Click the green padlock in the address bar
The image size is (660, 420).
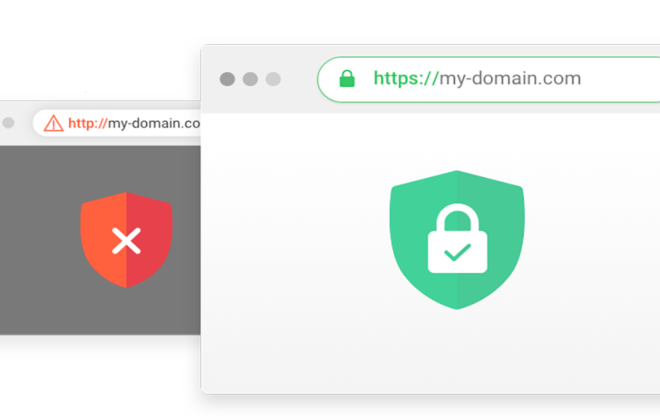click(x=347, y=79)
